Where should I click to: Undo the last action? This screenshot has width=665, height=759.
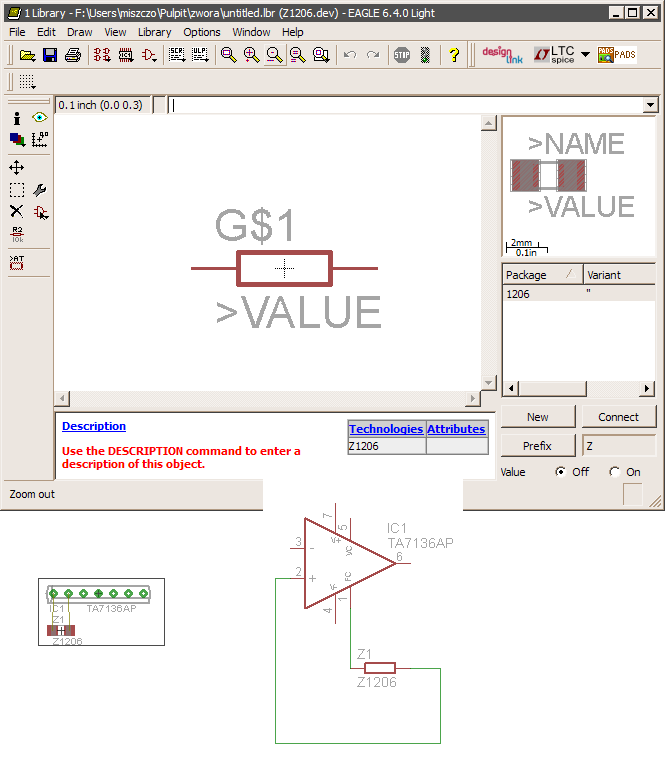click(x=350, y=55)
